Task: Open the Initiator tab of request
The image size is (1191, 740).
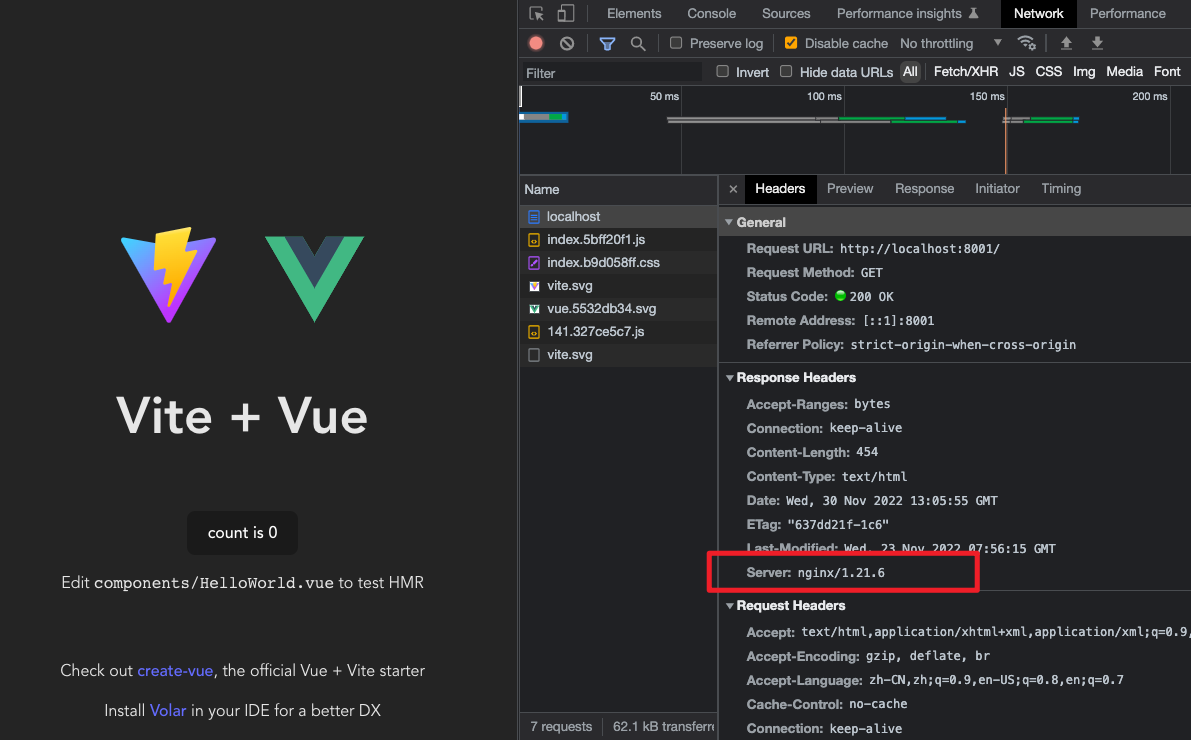Action: click(x=997, y=189)
